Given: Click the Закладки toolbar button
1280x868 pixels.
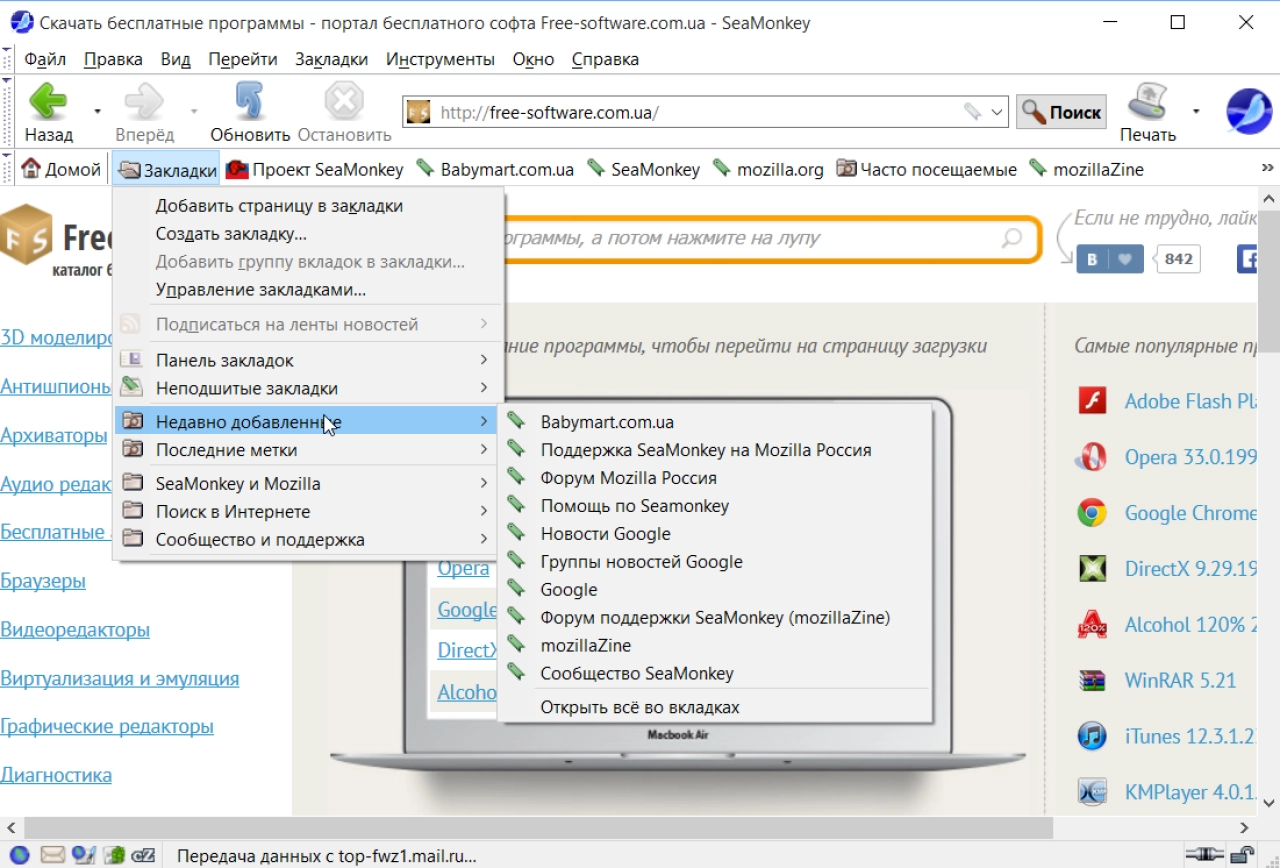Looking at the screenshot, I should pos(166,169).
